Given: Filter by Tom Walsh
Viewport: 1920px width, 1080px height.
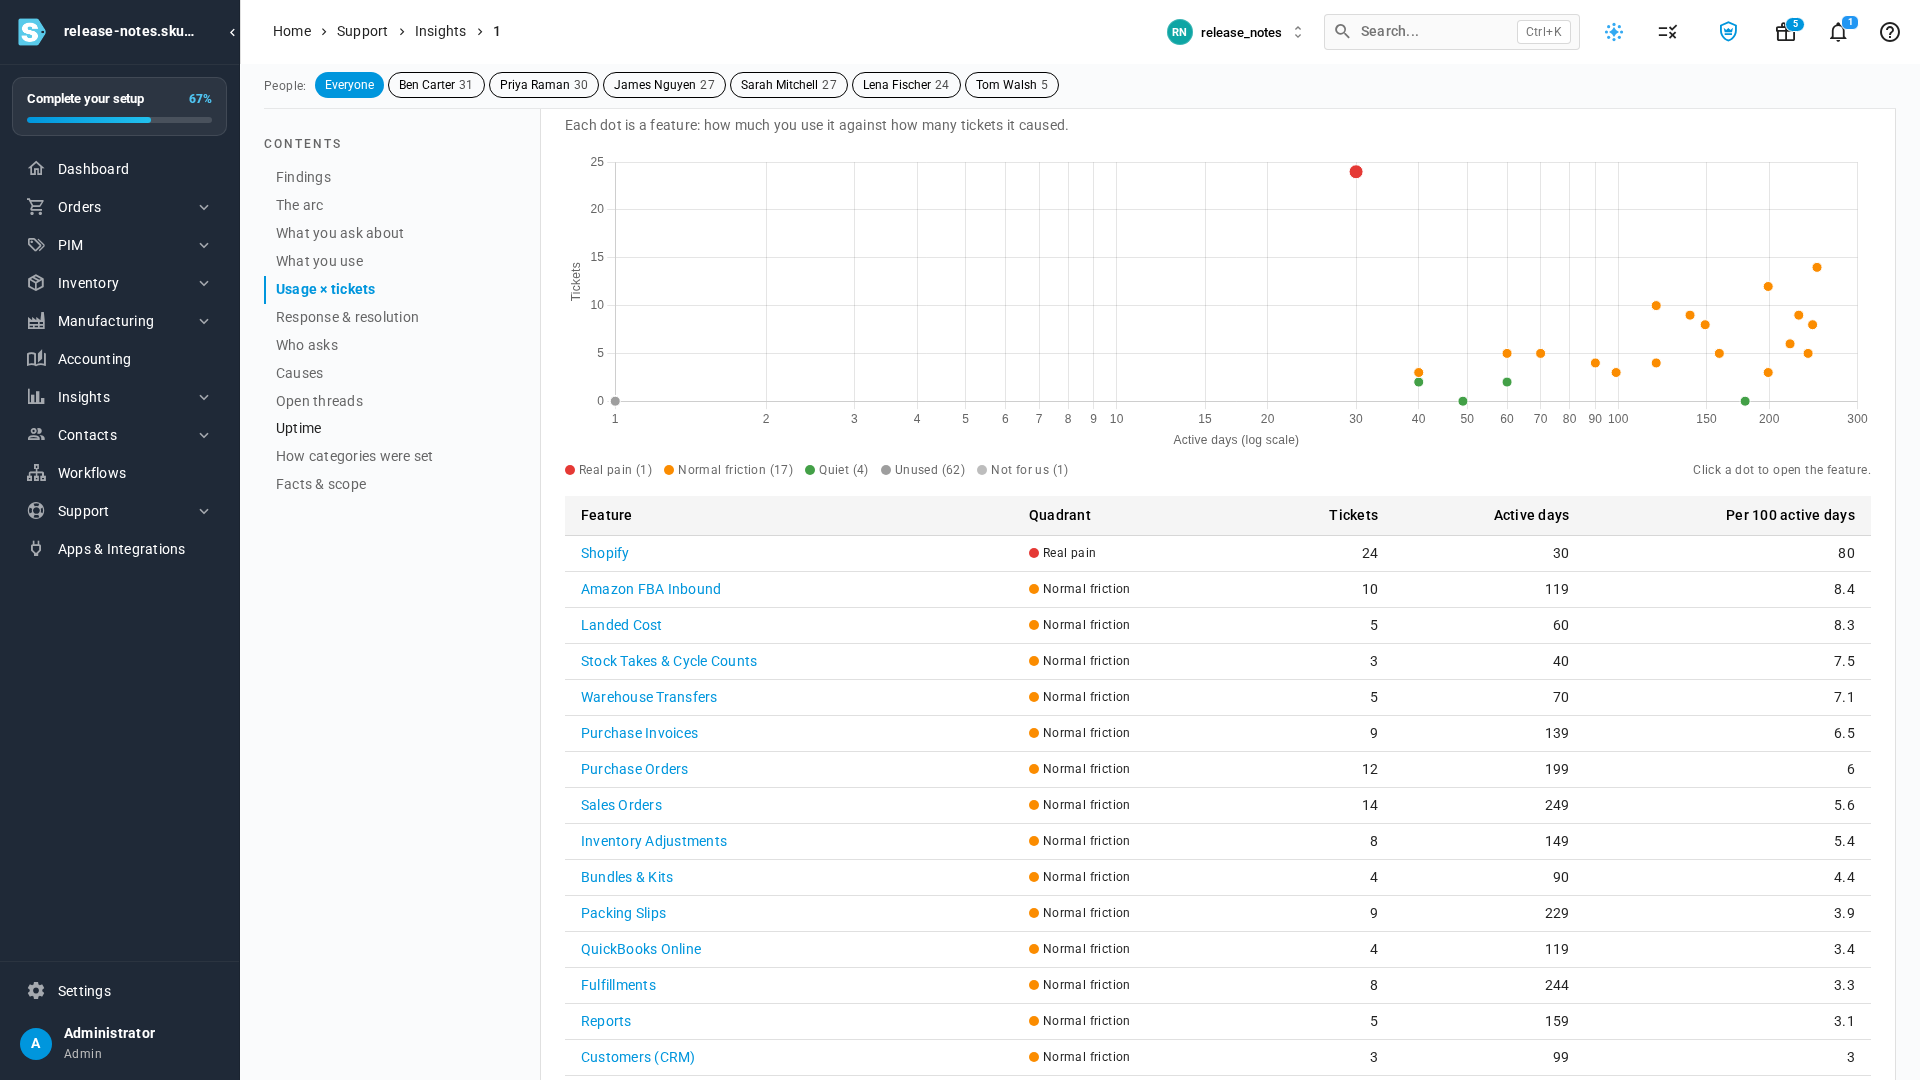Looking at the screenshot, I should coord(1012,85).
